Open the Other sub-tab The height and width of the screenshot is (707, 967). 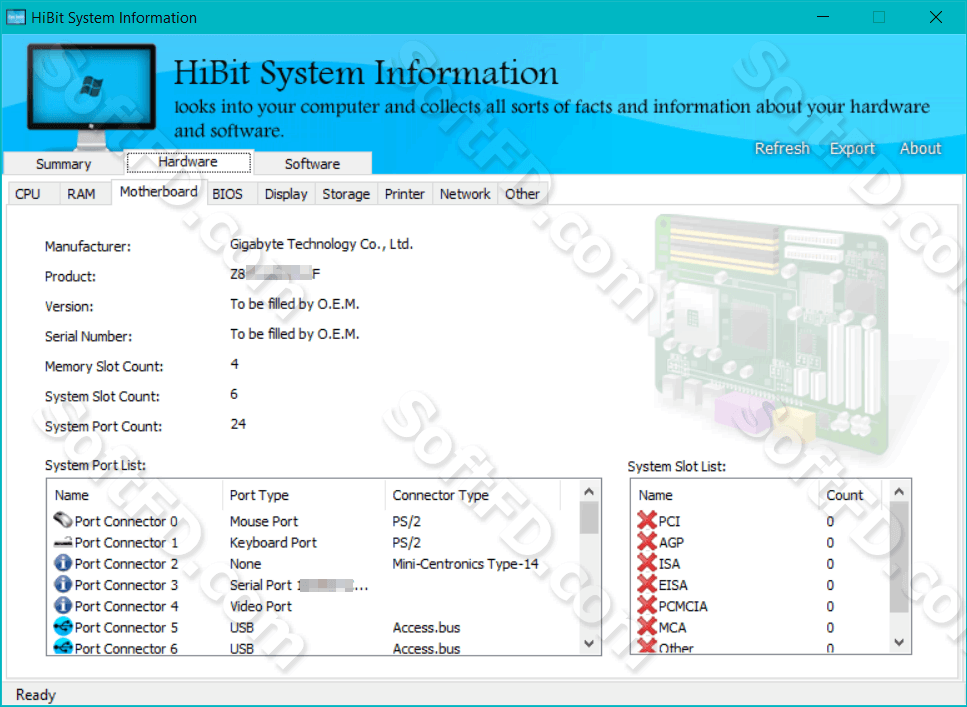pyautogui.click(x=522, y=194)
